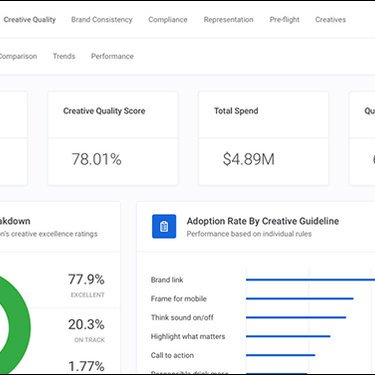Click the Frame for mobile bar
This screenshot has height=375, width=375.
click(300, 299)
